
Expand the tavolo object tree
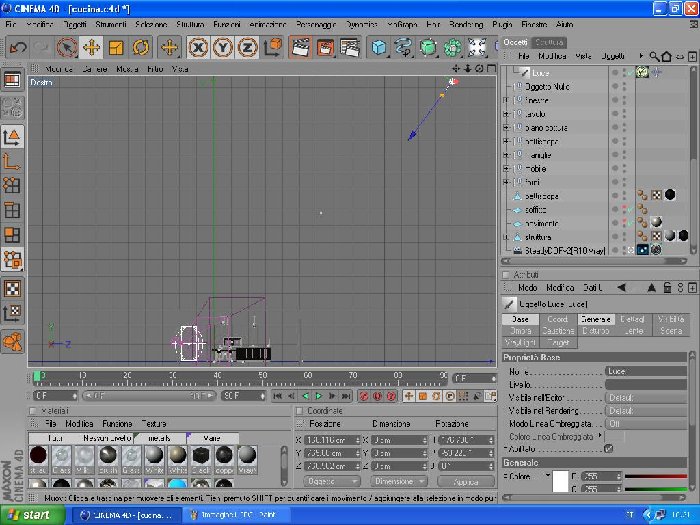coord(506,114)
